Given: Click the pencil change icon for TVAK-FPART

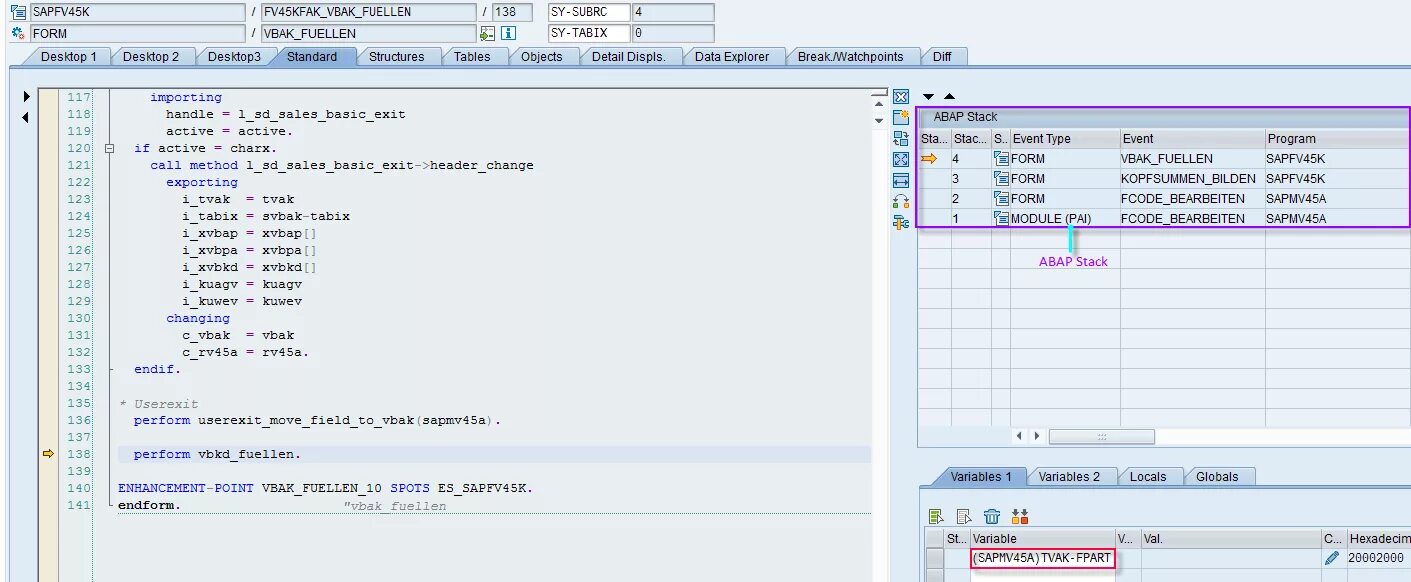Looking at the screenshot, I should click(1332, 558).
